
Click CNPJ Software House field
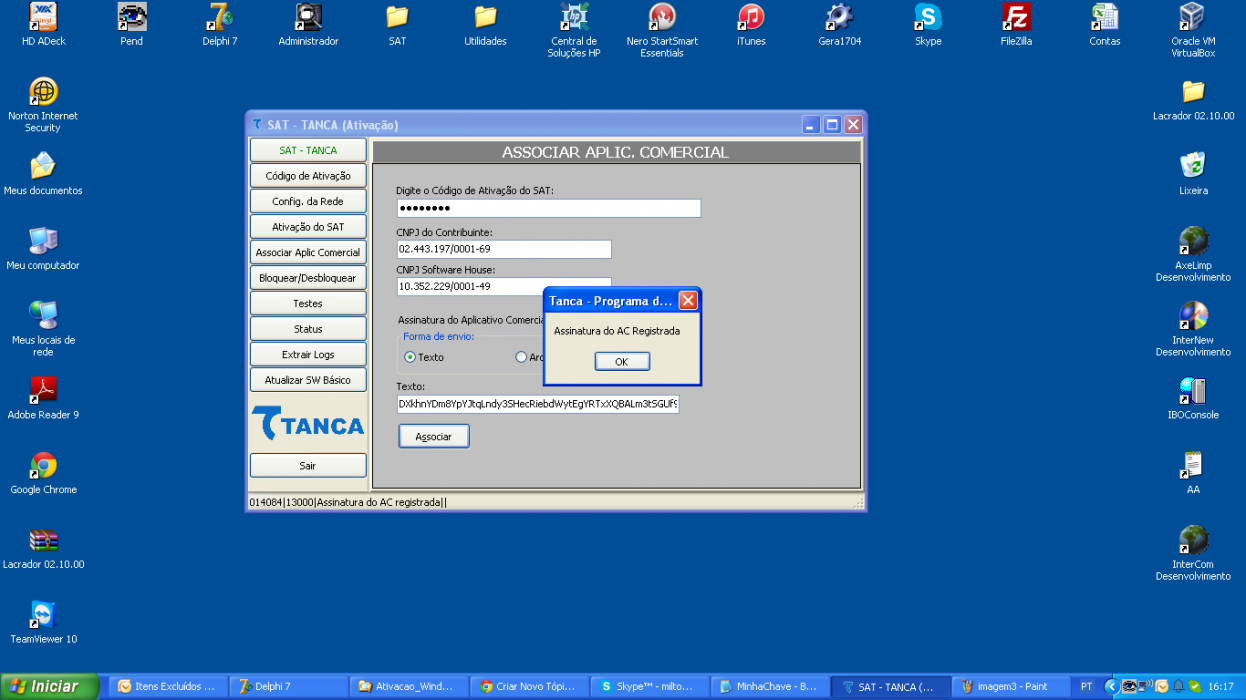pyautogui.click(x=503, y=286)
